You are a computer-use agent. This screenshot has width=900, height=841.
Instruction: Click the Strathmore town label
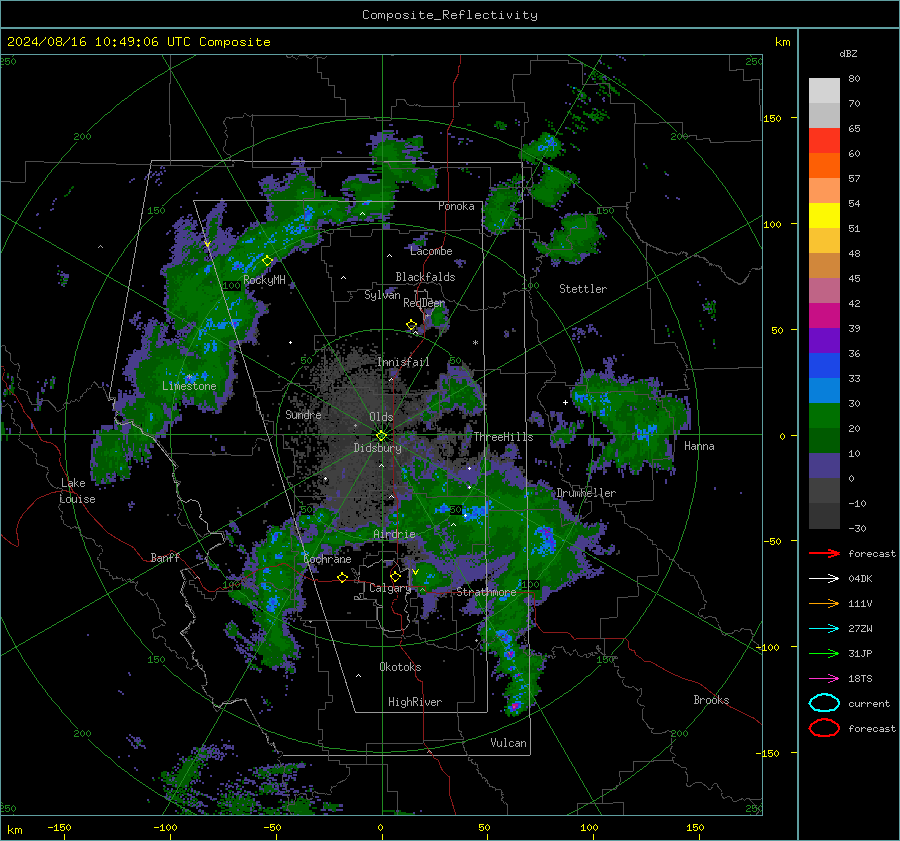pos(486,592)
